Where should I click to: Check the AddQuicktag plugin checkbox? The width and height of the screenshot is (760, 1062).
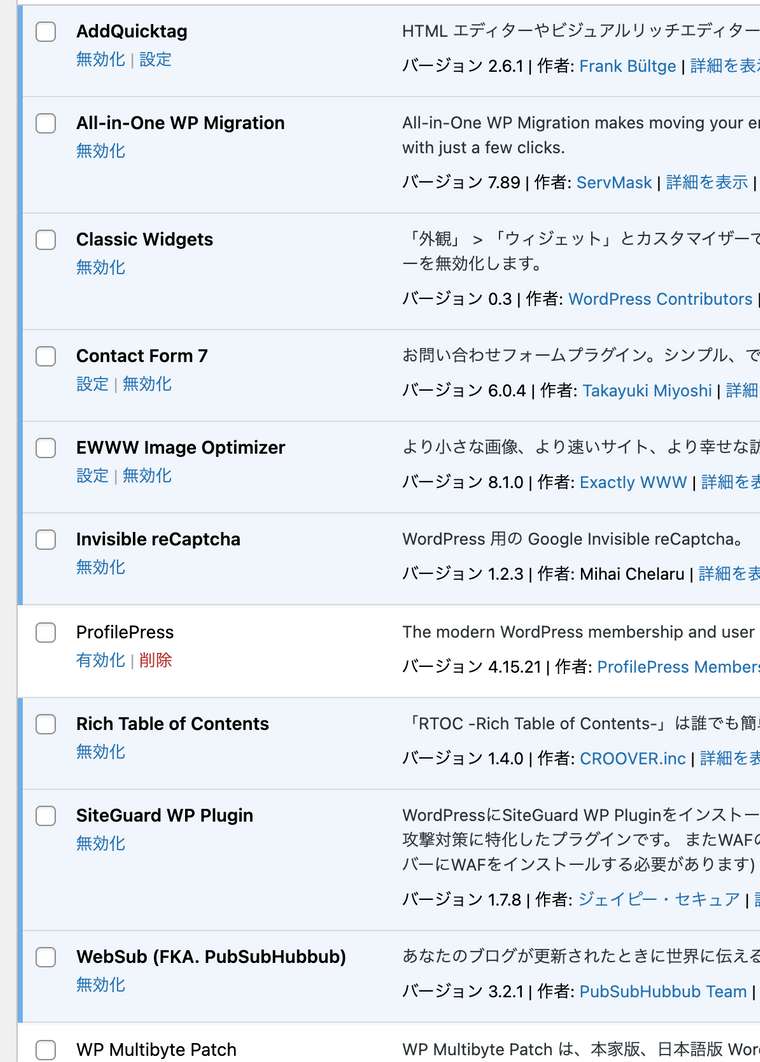point(45,31)
